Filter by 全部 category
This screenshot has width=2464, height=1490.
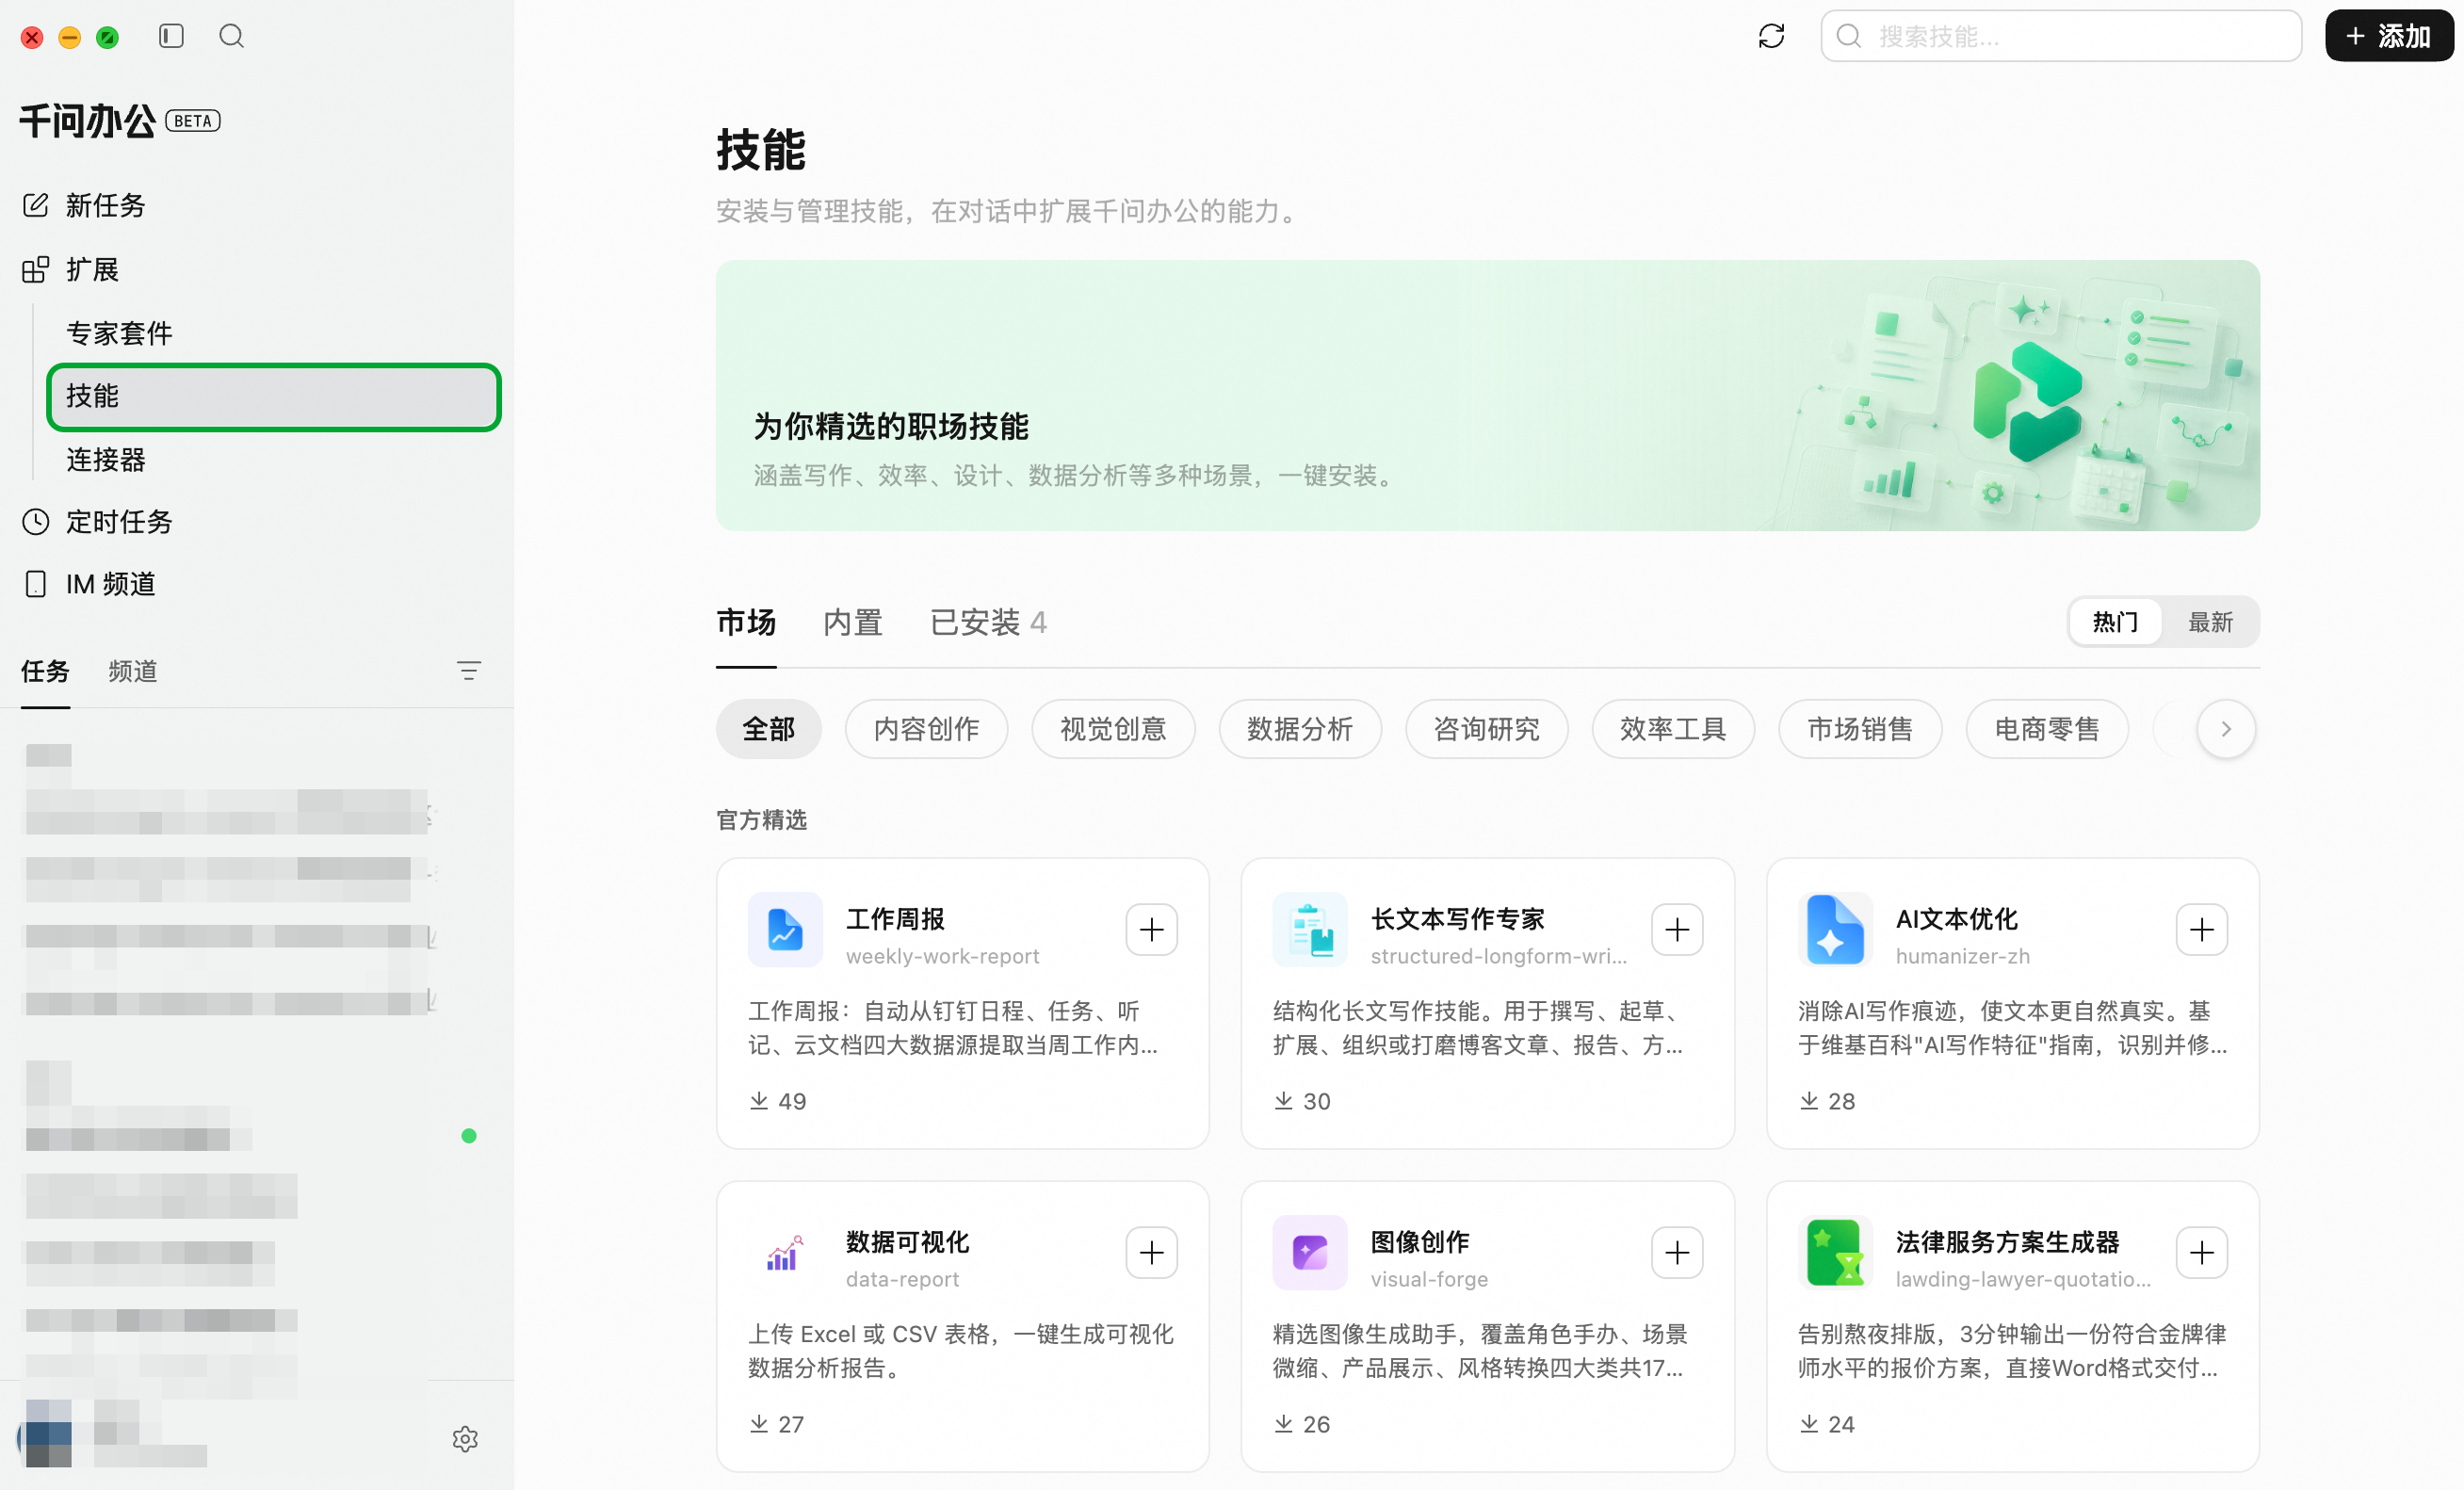[768, 729]
